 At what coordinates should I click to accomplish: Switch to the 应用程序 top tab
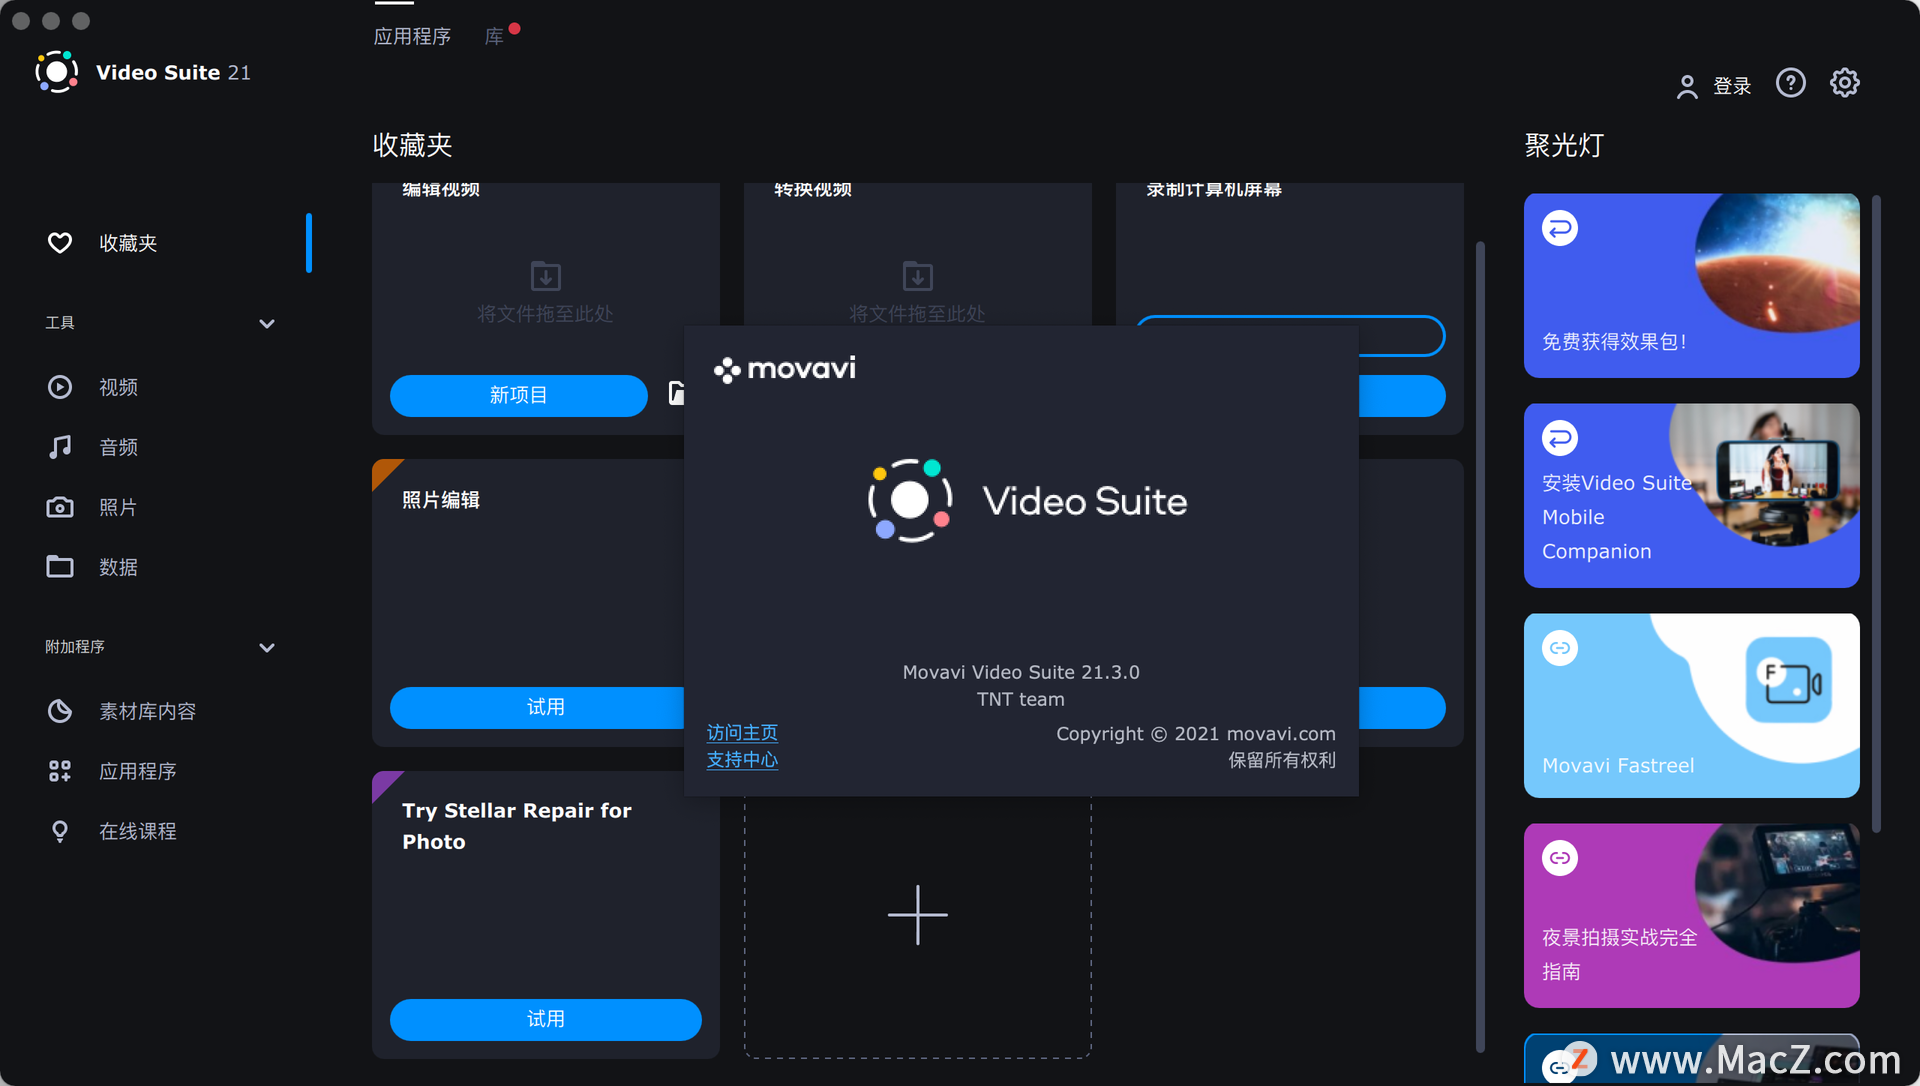pos(412,36)
